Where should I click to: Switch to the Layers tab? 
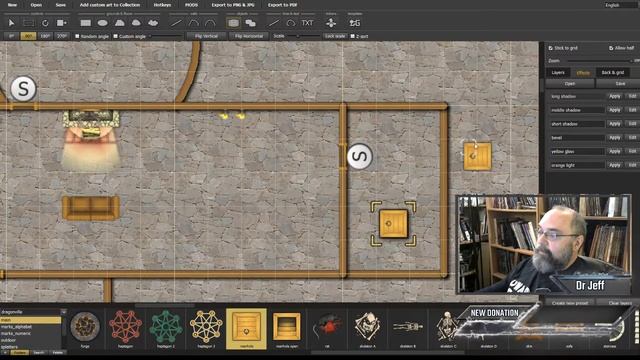pos(558,73)
